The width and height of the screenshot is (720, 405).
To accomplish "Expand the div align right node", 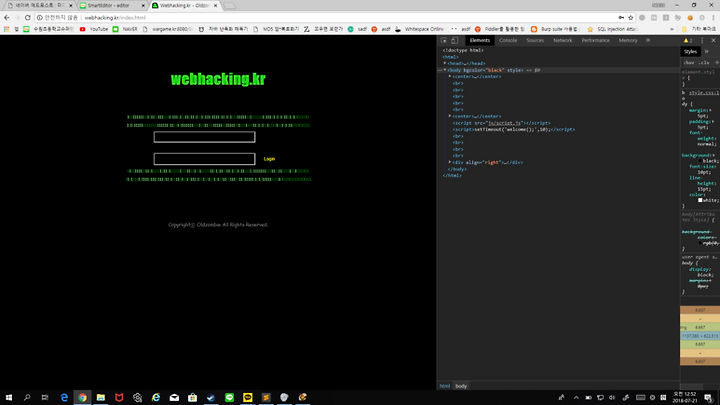I will coord(450,162).
